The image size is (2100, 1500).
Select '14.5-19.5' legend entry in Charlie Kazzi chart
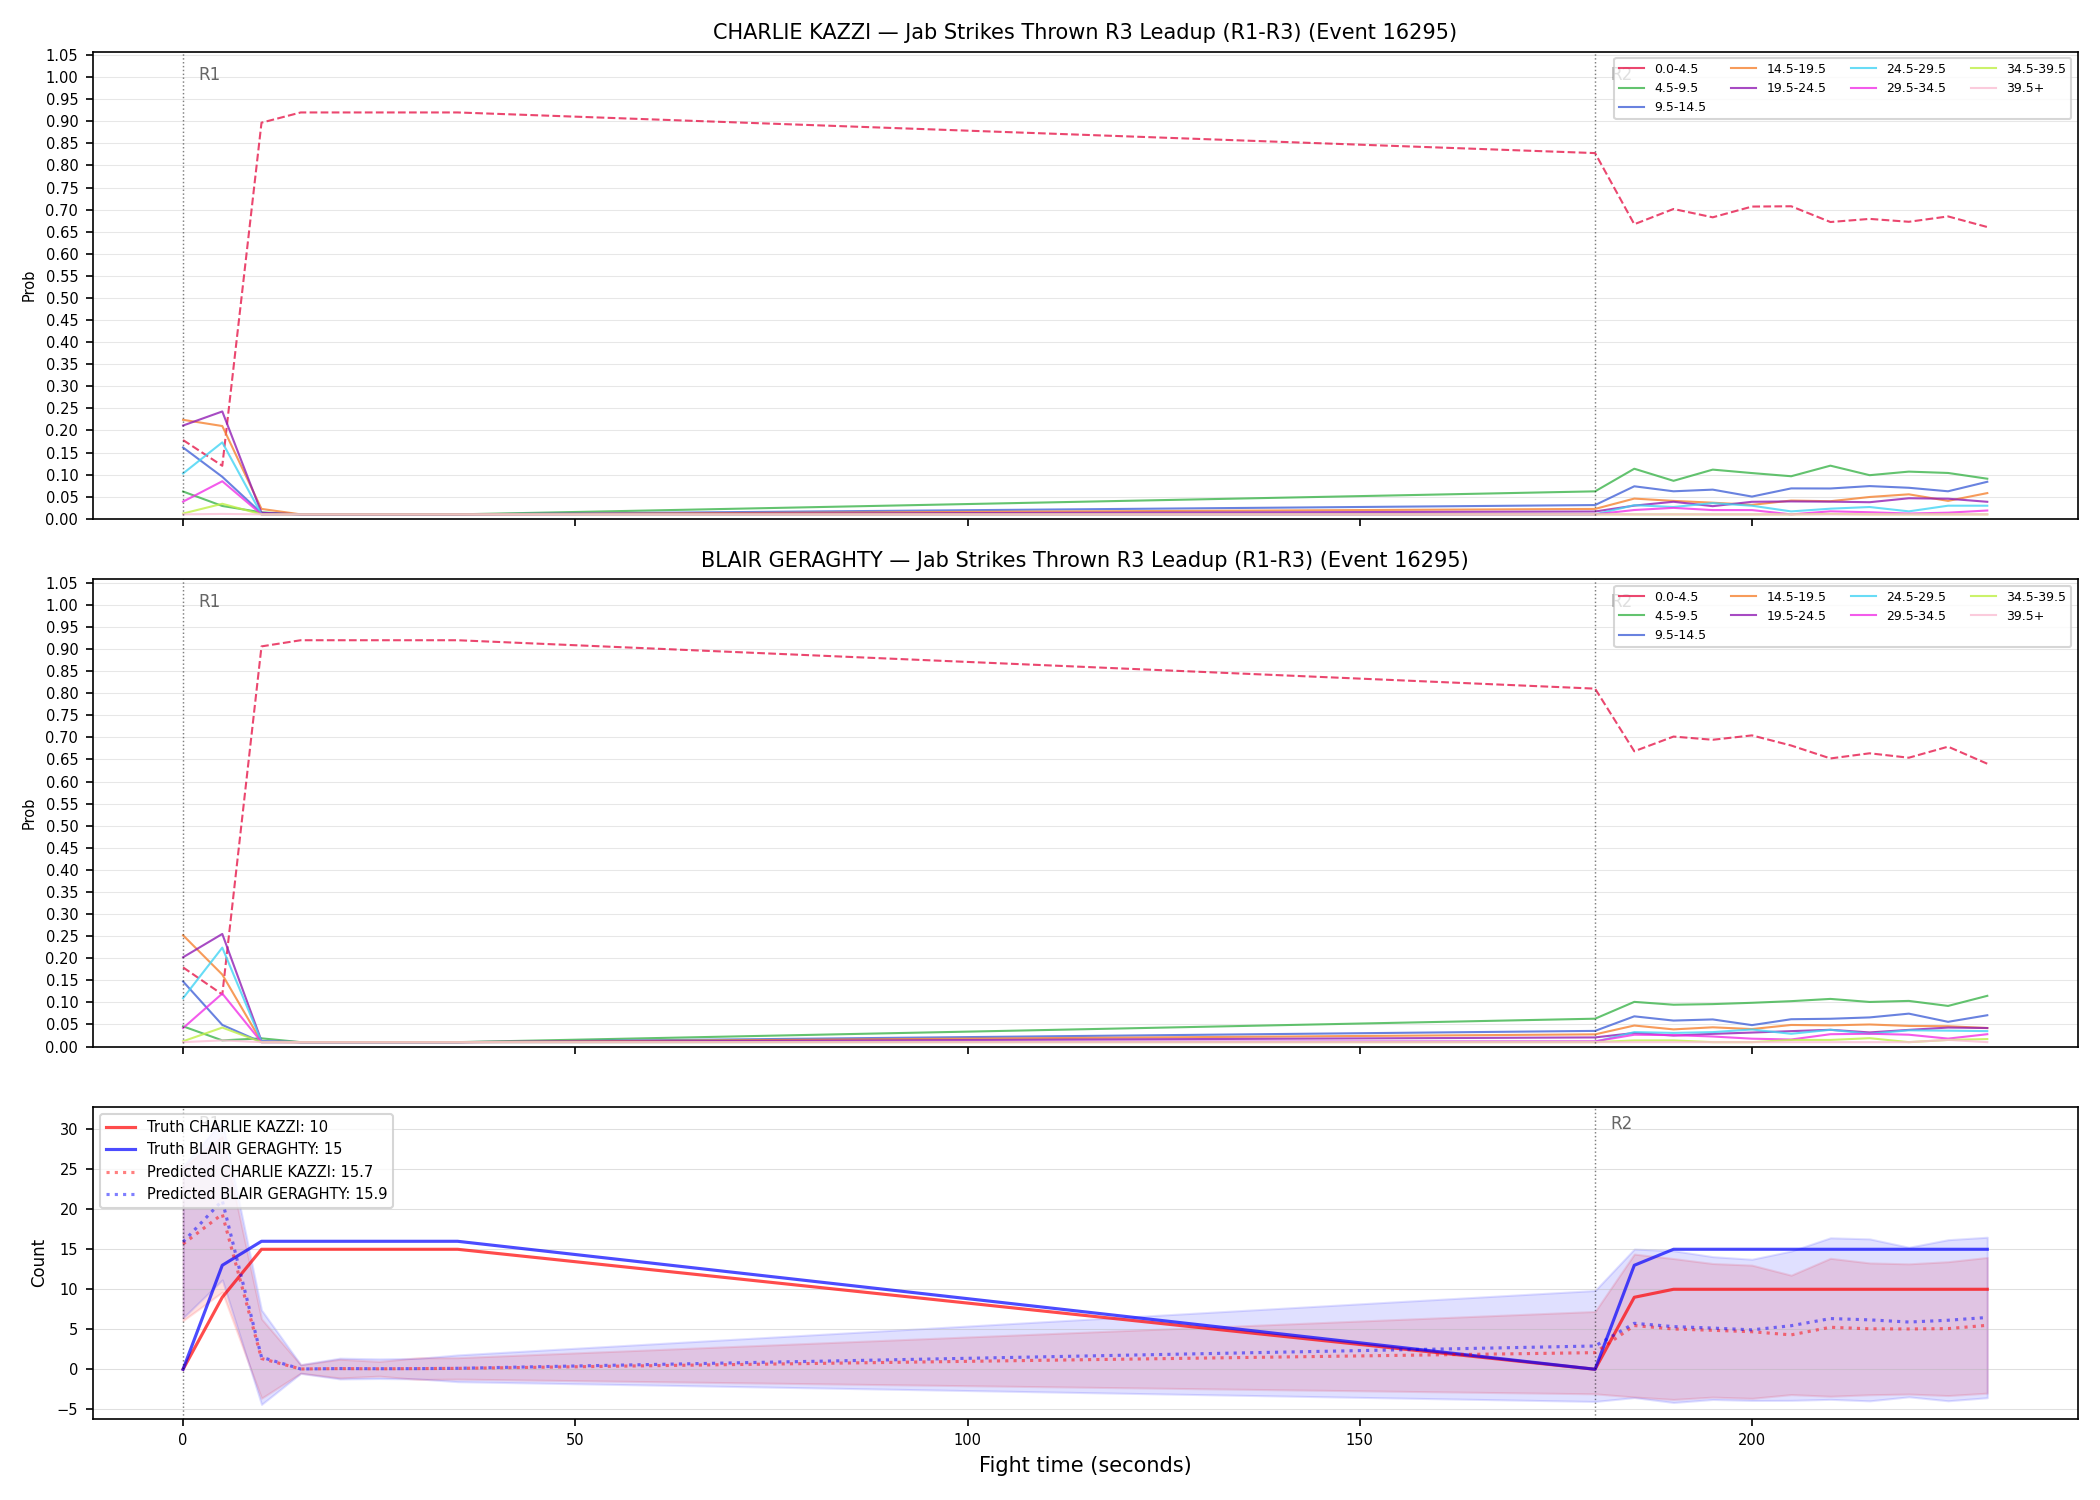click(x=1778, y=69)
